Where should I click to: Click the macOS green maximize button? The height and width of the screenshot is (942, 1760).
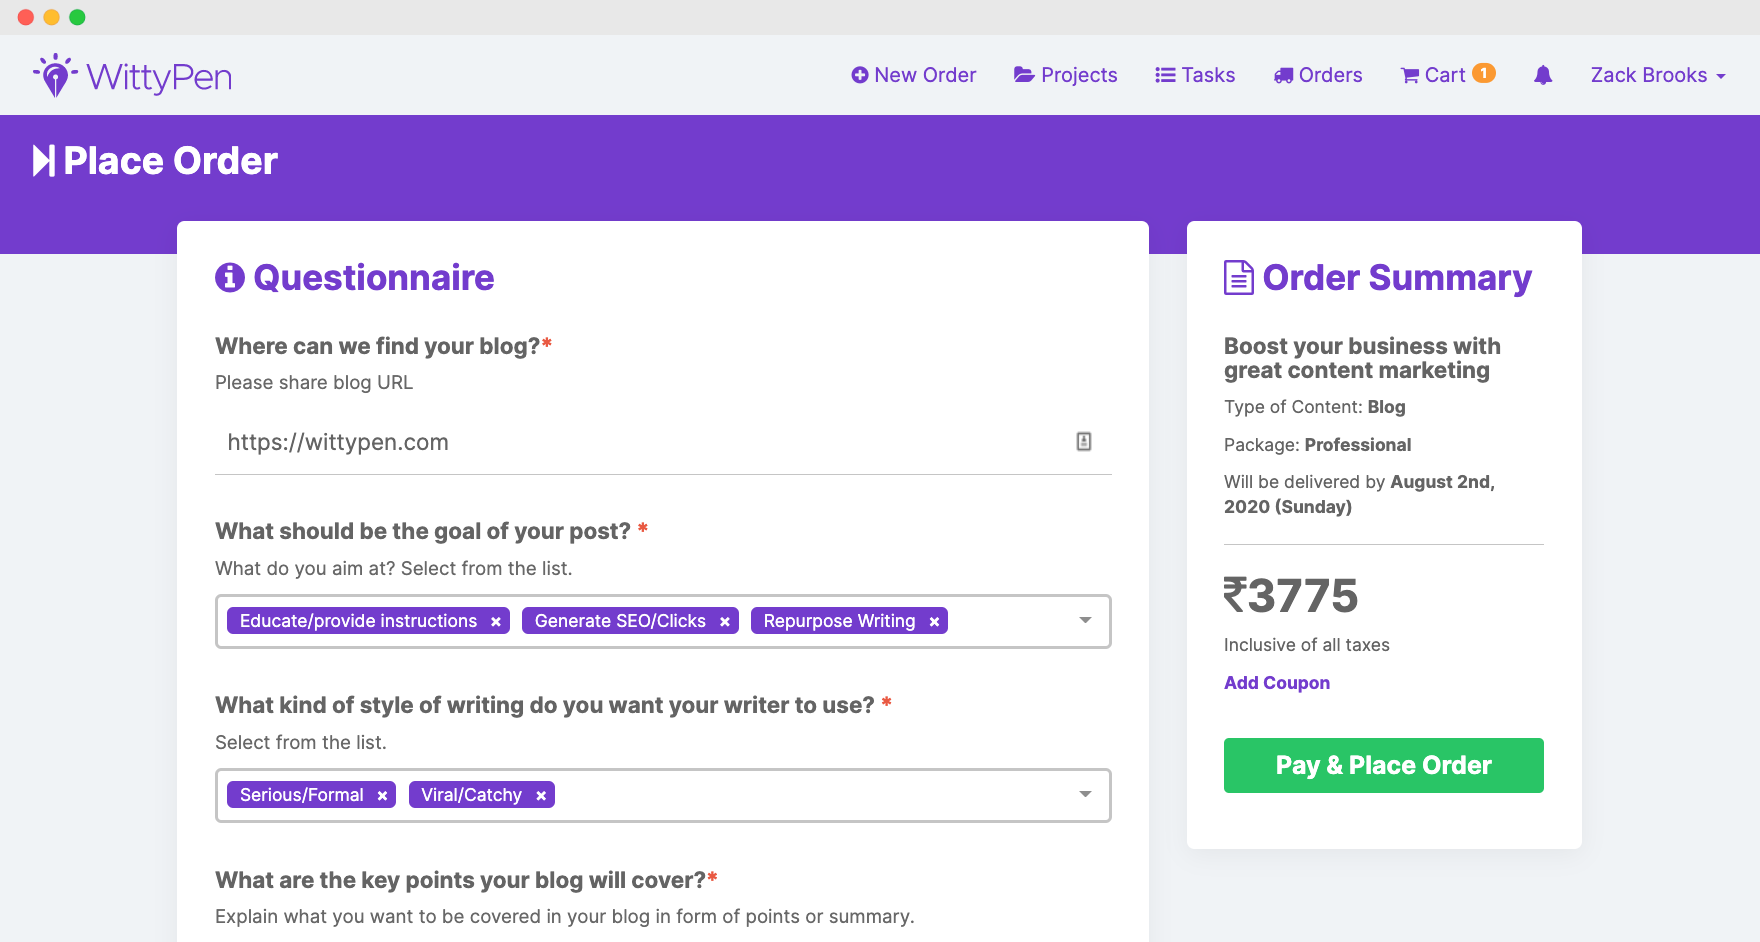(x=77, y=17)
